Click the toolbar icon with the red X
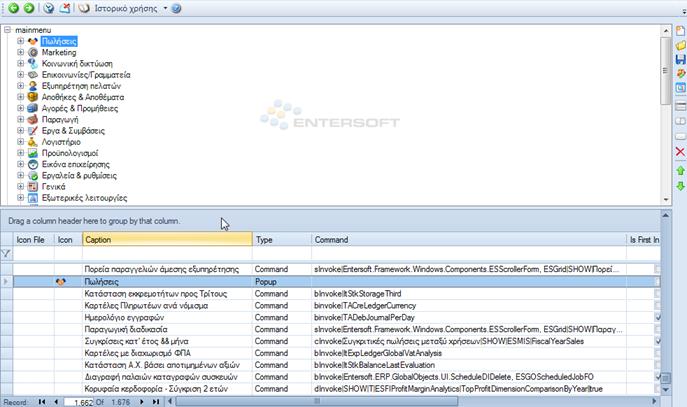Image resolution: width=687 pixels, height=407 pixels. pos(64,8)
